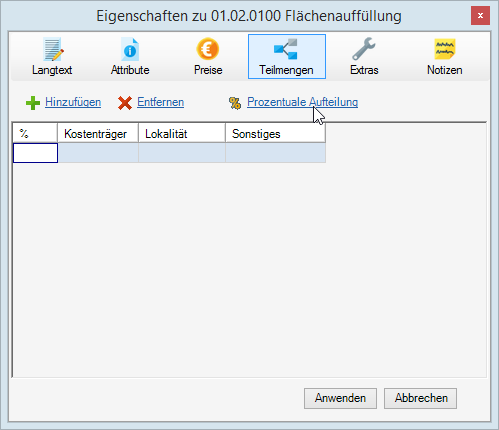Click the green plus icon
The width and height of the screenshot is (499, 430).
pos(33,103)
